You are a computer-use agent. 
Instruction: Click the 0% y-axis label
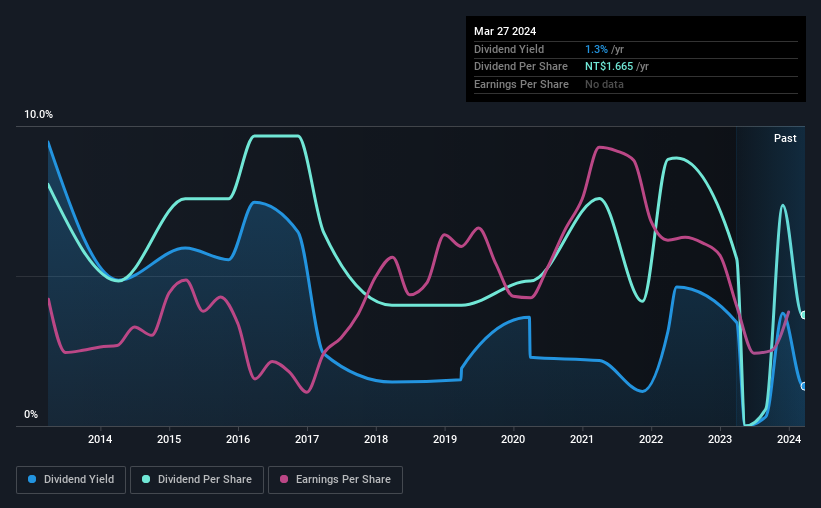click(x=31, y=415)
